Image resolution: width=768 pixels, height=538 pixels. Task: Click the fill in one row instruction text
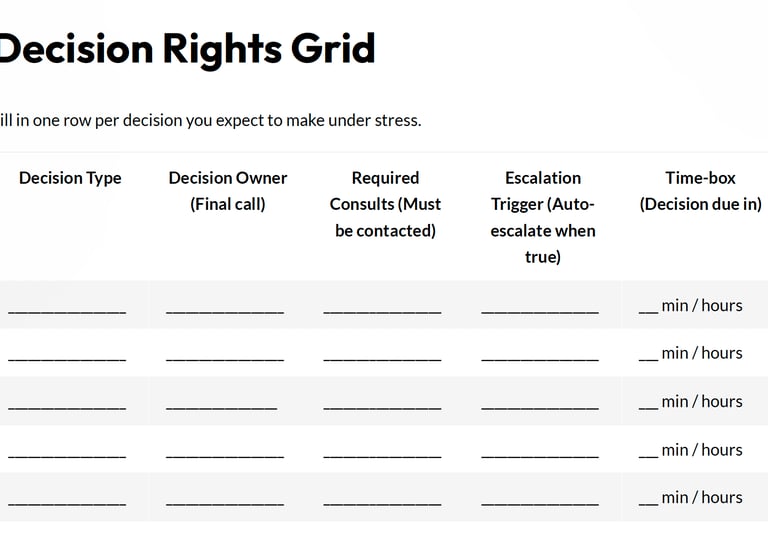pyautogui.click(x=211, y=121)
